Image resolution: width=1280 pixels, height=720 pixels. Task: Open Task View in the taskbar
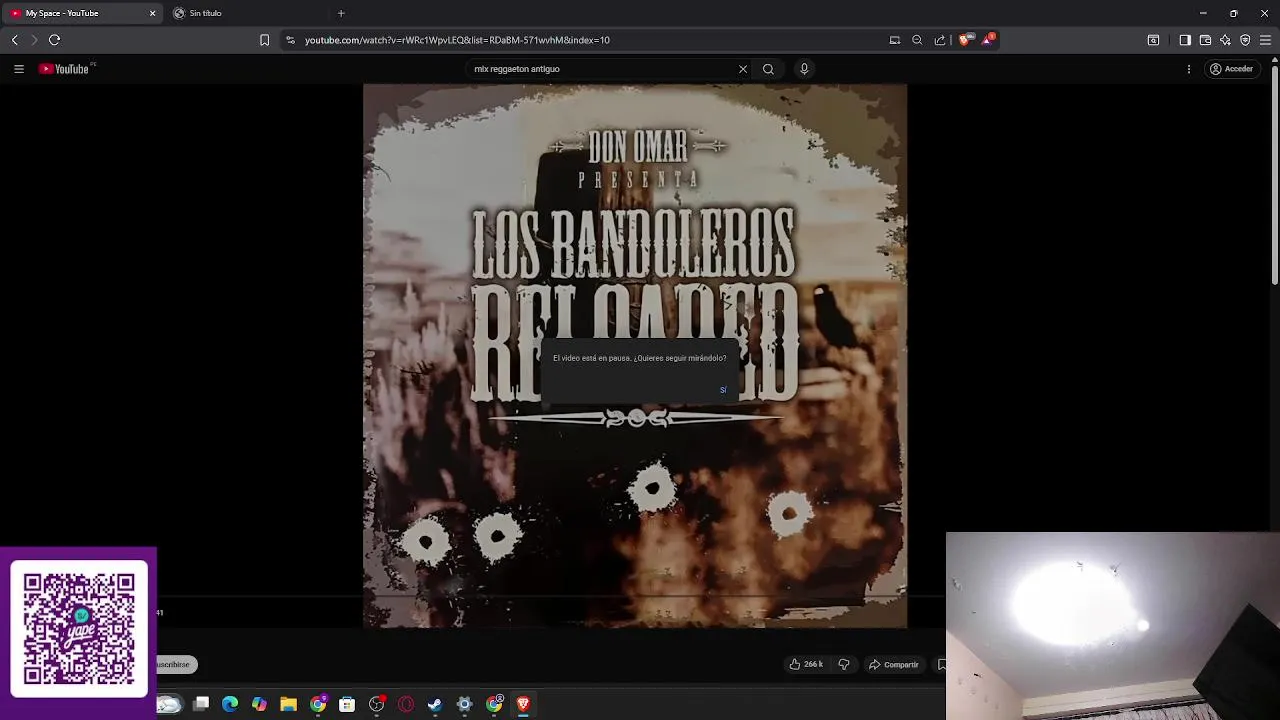[201, 704]
